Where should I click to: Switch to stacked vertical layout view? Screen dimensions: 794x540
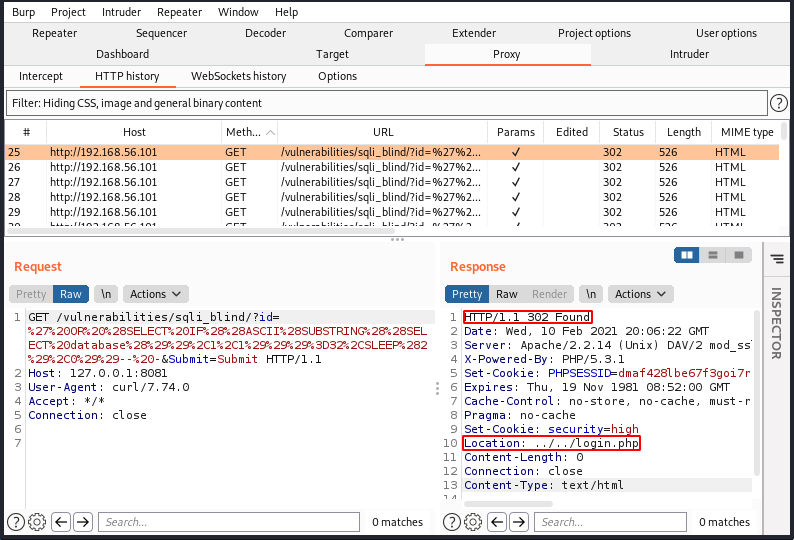[712, 255]
